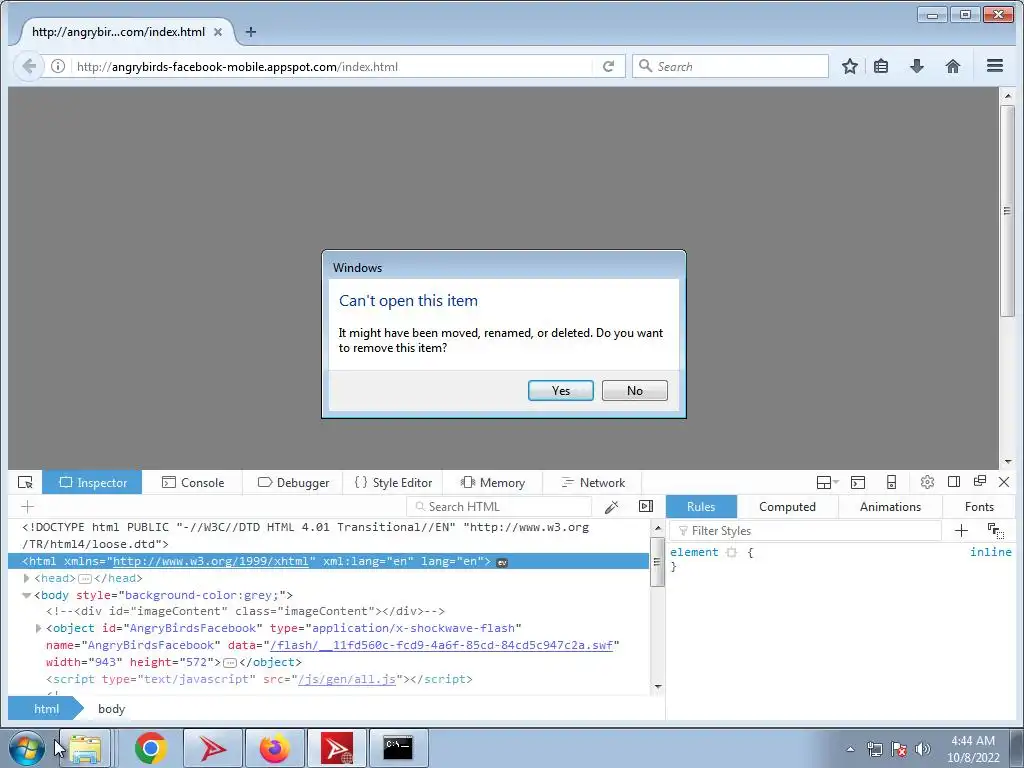Switch to the Style Editor tab
Image resolution: width=1024 pixels, height=768 pixels.
[393, 483]
